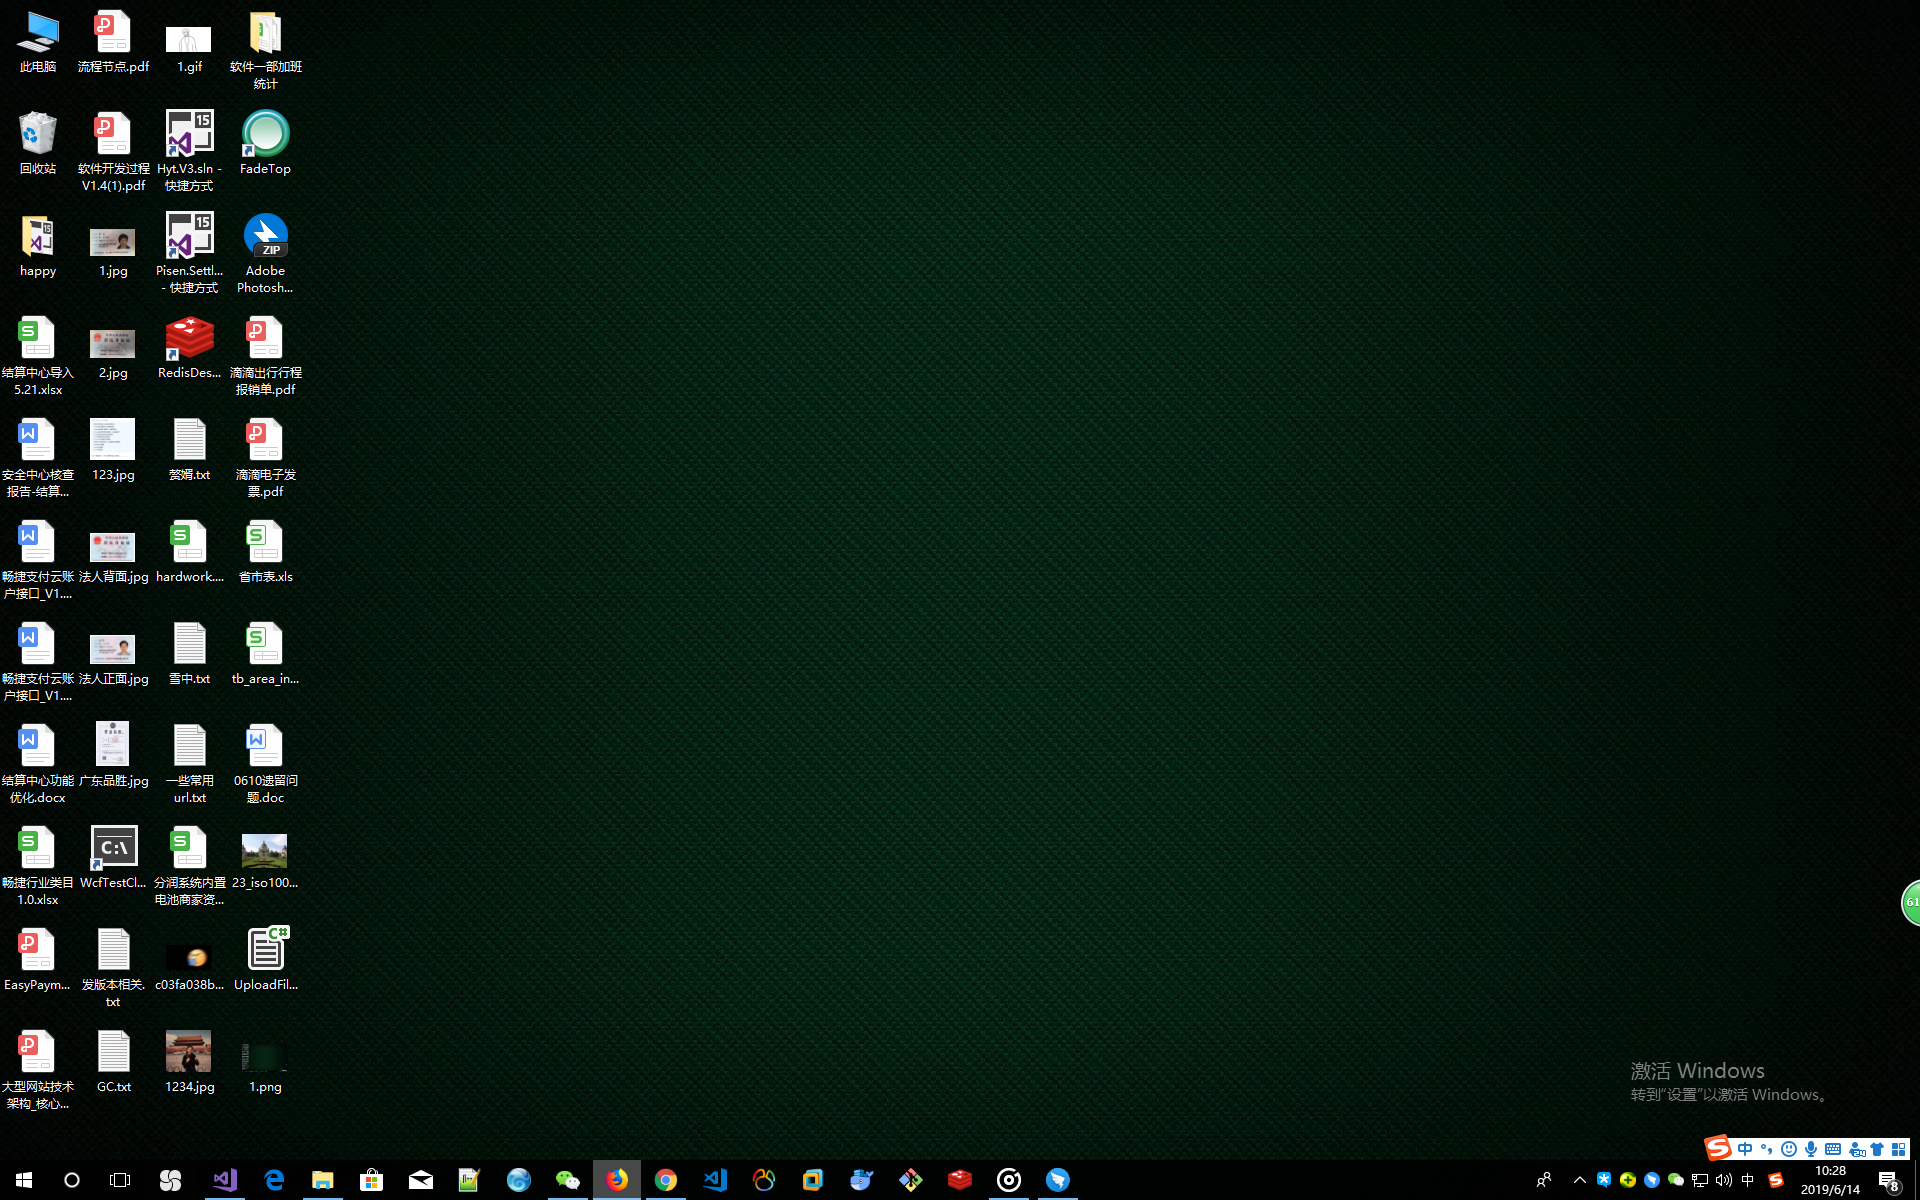The width and height of the screenshot is (1920, 1200).
Task: Open Firefox from the taskbar
Action: (617, 1180)
